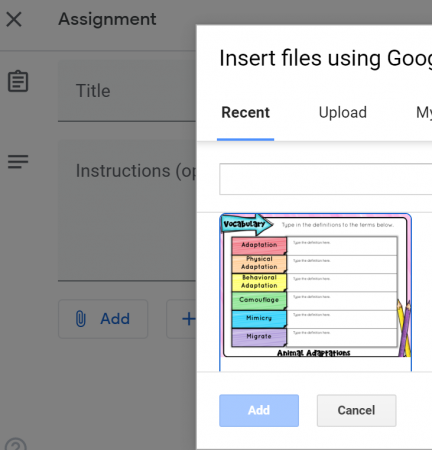Select the Animal Adaptations vocabulary file thumbnail

point(315,292)
